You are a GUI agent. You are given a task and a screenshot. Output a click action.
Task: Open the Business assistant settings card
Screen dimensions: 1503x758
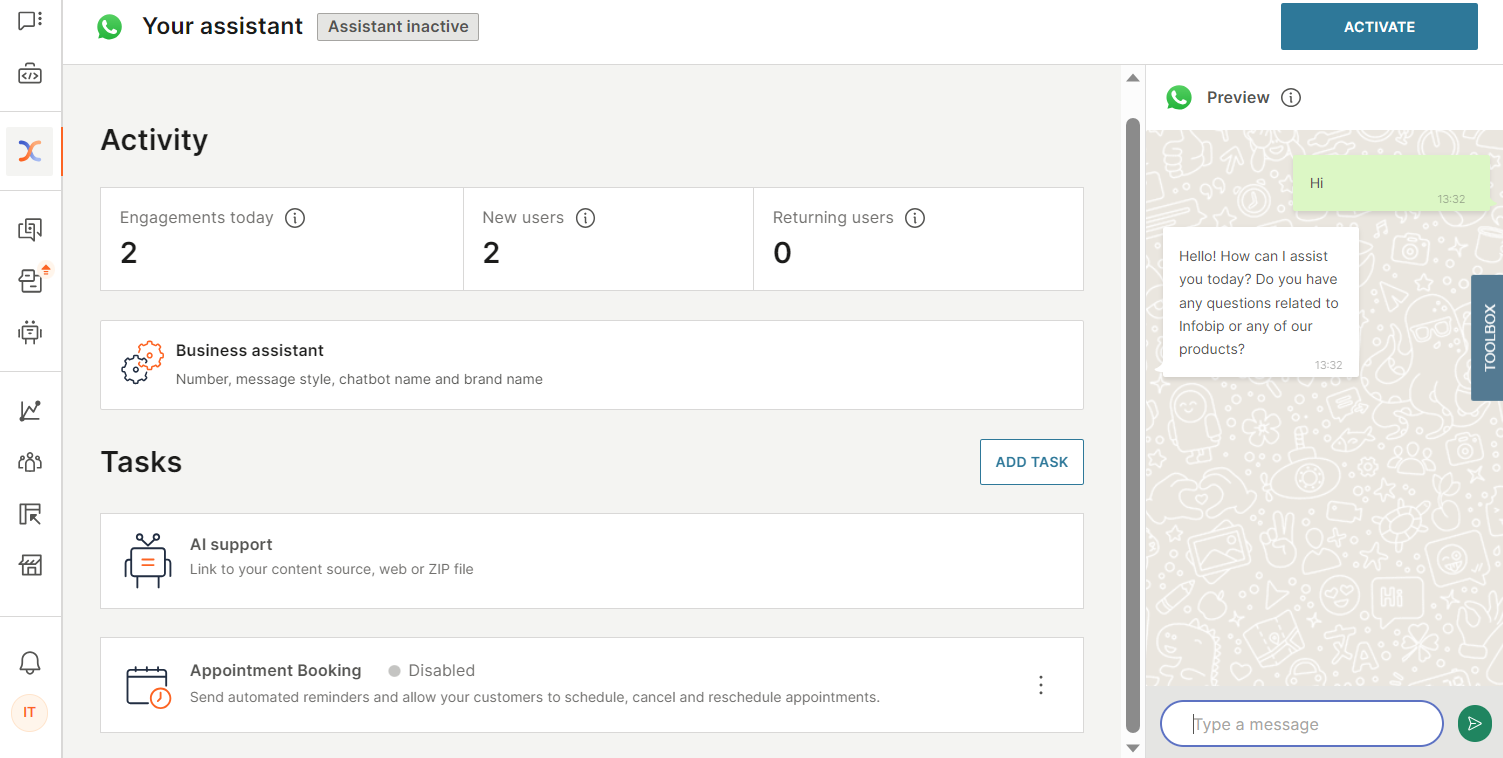pyautogui.click(x=592, y=365)
